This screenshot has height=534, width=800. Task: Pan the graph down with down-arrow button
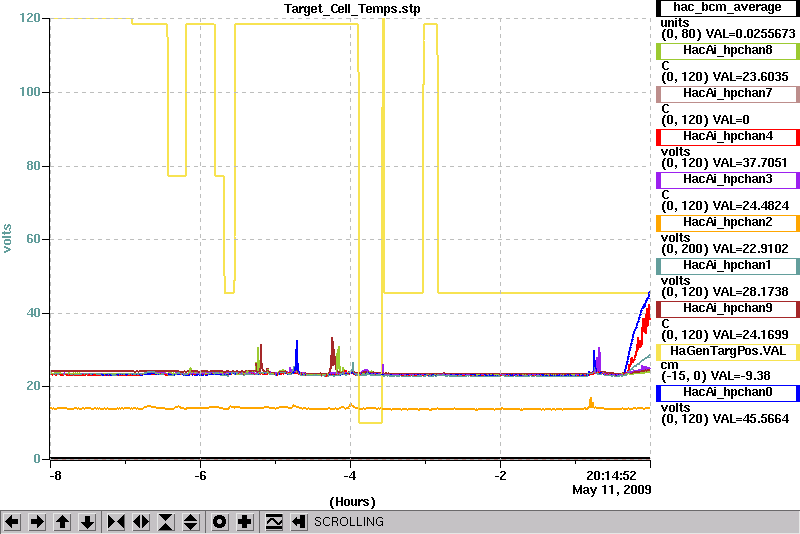click(88, 522)
